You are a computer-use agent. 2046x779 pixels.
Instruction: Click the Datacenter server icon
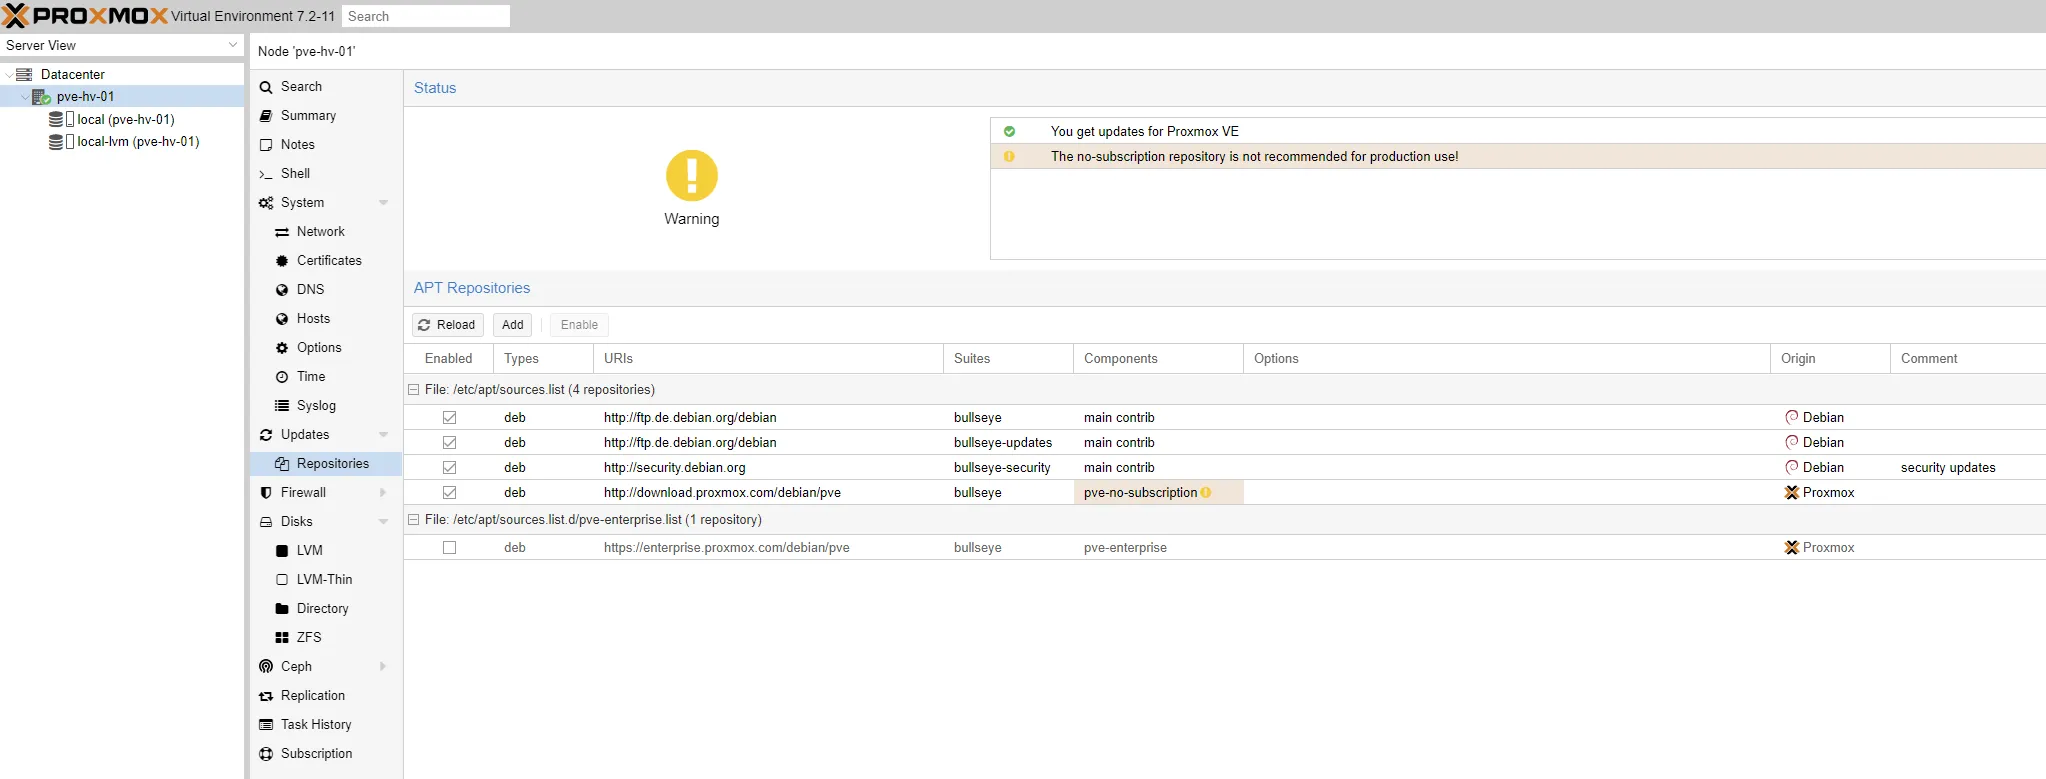click(x=25, y=75)
